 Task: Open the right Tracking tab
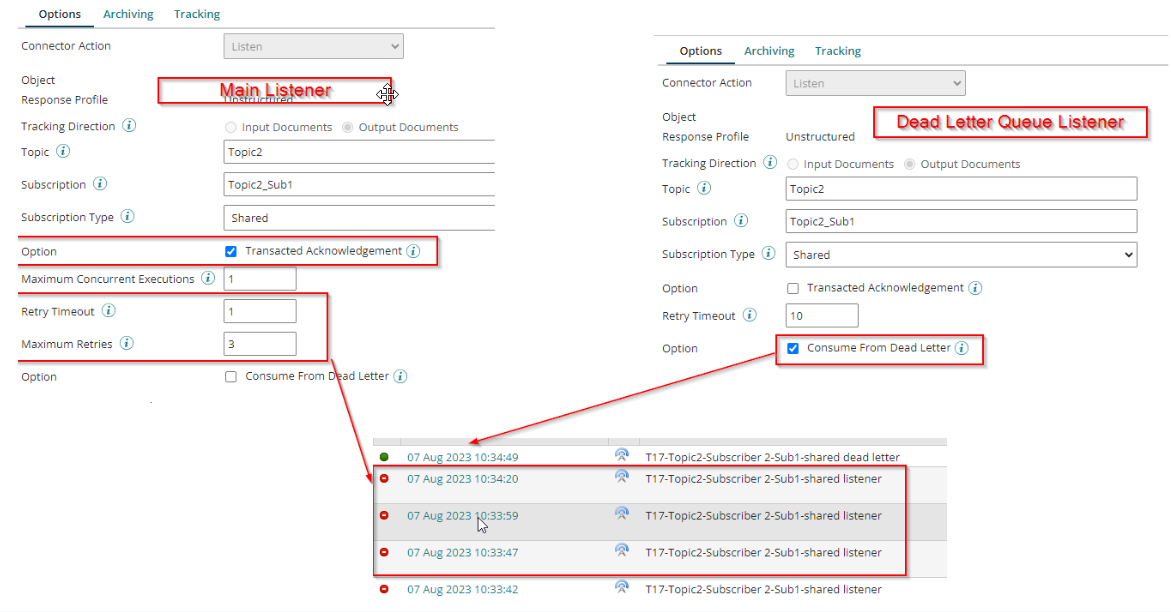coord(837,51)
